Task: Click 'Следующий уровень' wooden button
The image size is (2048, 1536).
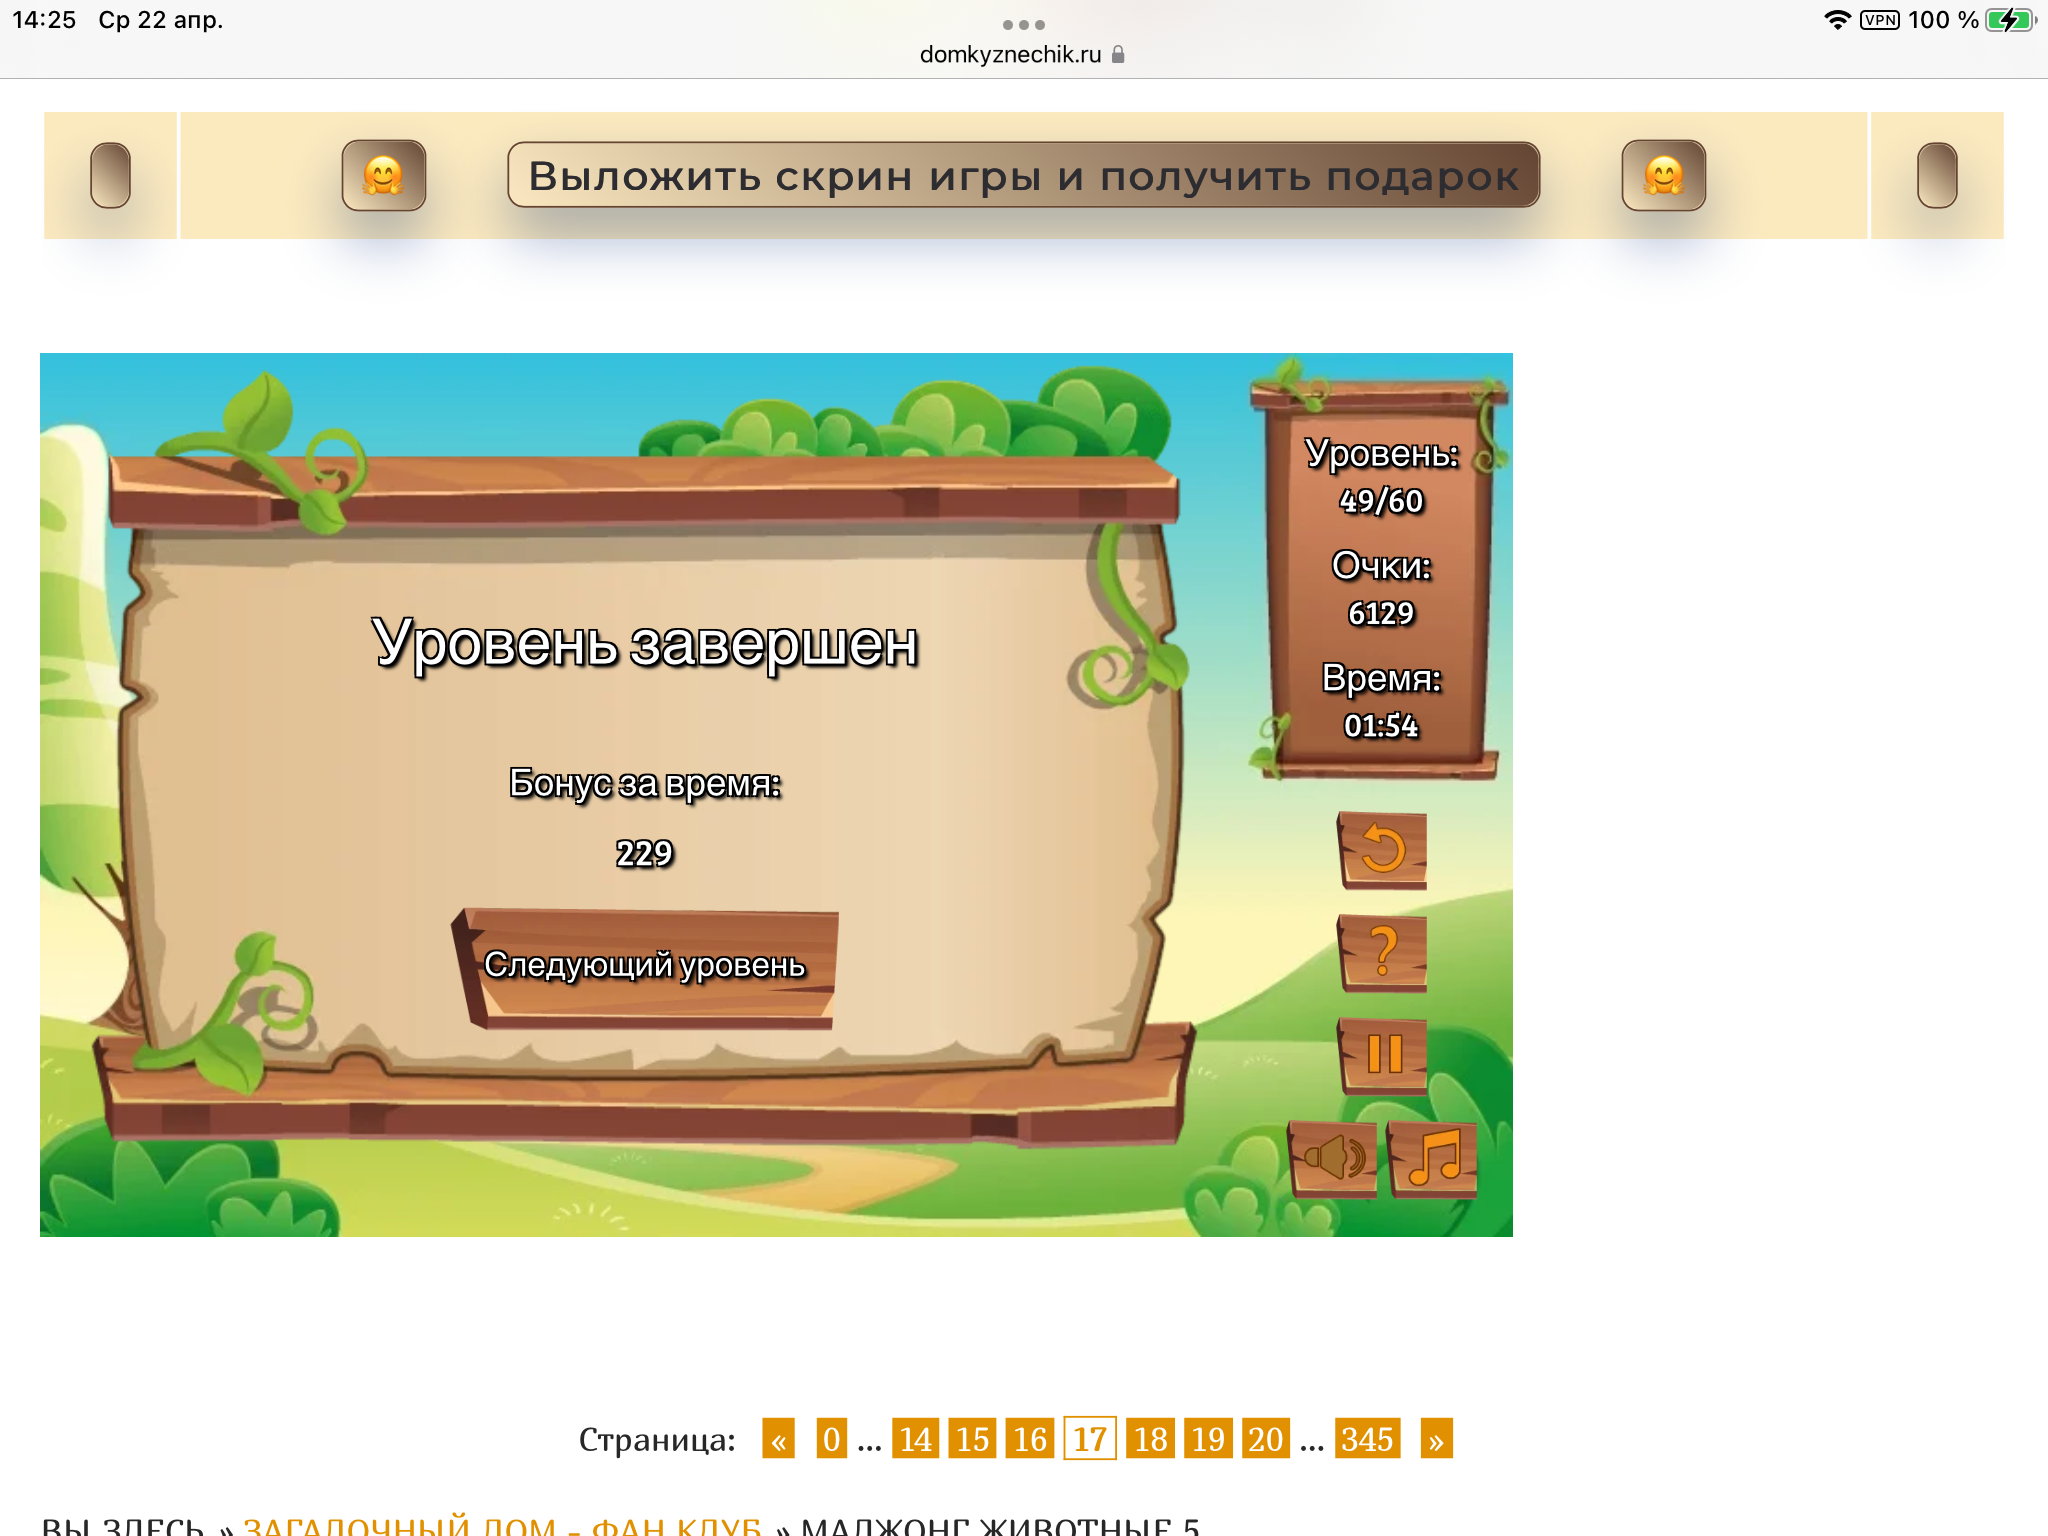Action: [645, 966]
